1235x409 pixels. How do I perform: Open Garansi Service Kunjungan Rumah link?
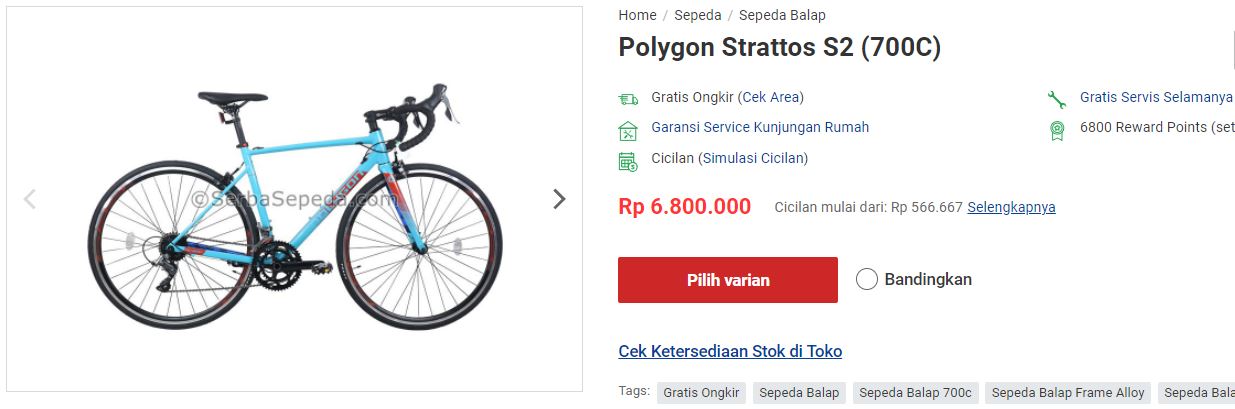coord(760,127)
